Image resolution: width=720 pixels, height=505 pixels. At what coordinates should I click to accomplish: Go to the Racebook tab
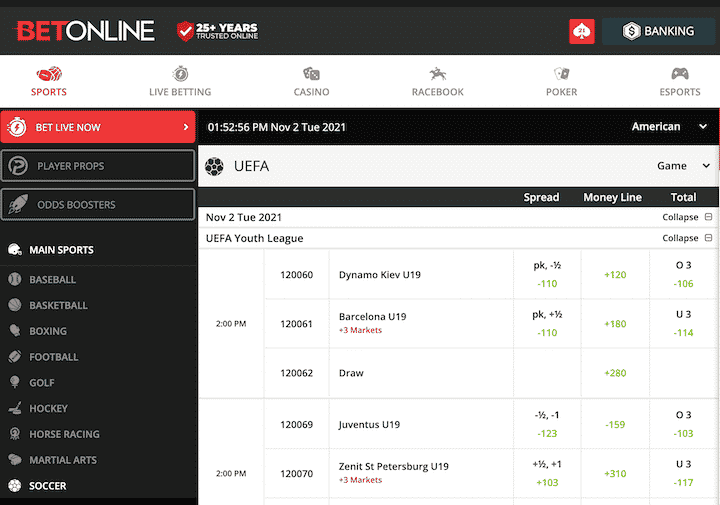click(x=438, y=82)
